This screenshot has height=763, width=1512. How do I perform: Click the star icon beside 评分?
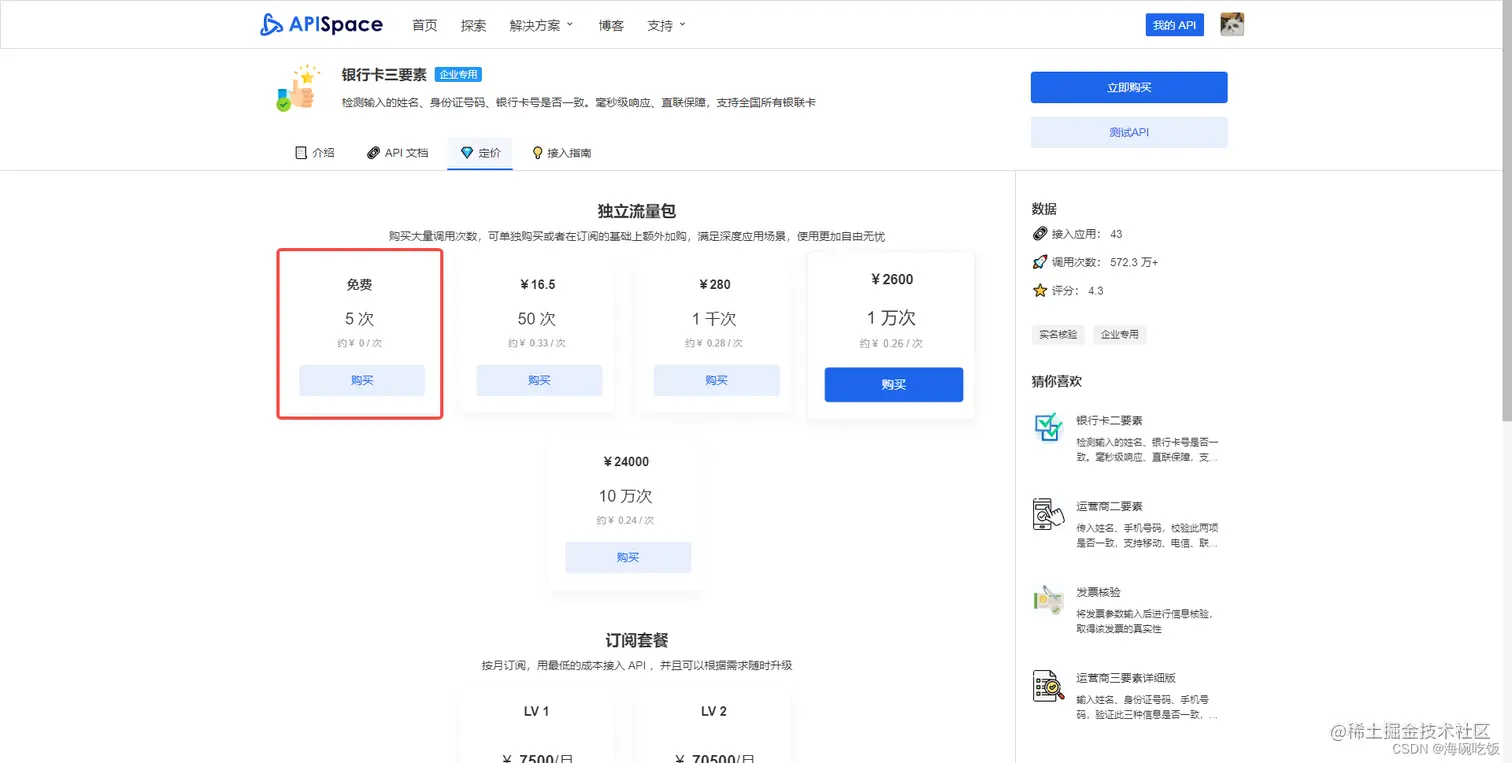pyautogui.click(x=1040, y=290)
